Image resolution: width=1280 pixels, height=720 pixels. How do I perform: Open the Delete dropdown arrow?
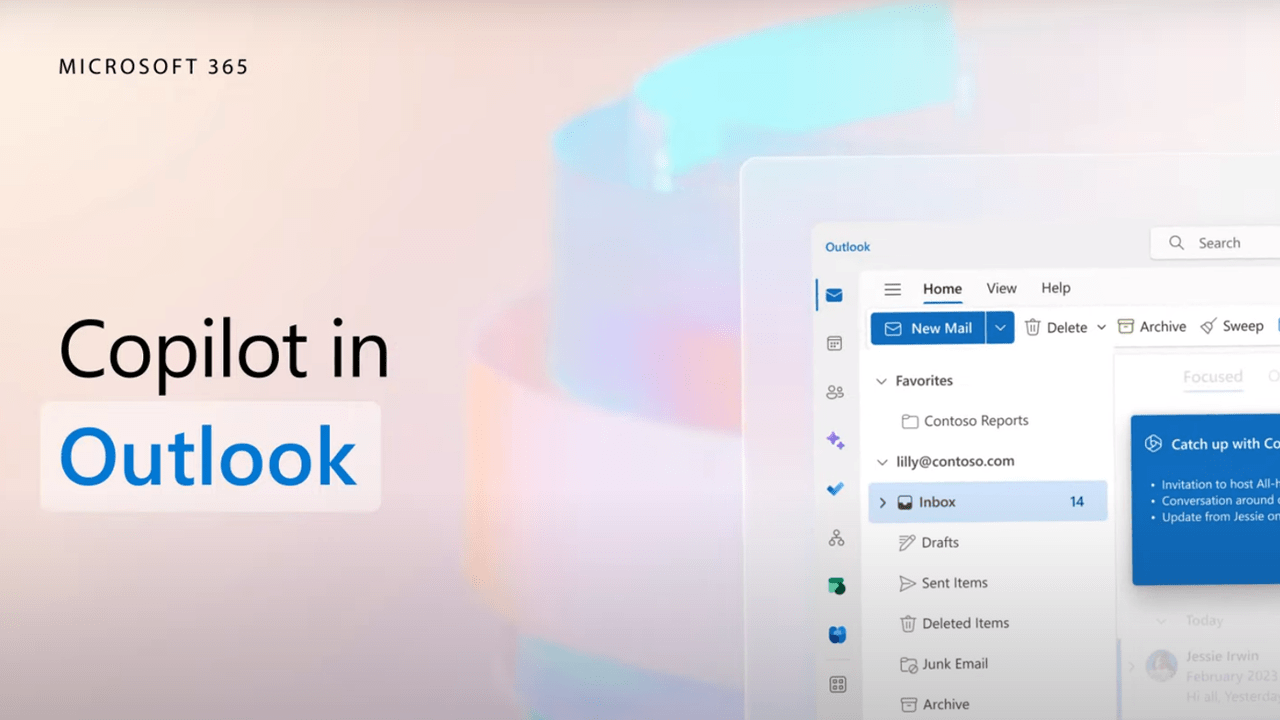pos(1101,327)
